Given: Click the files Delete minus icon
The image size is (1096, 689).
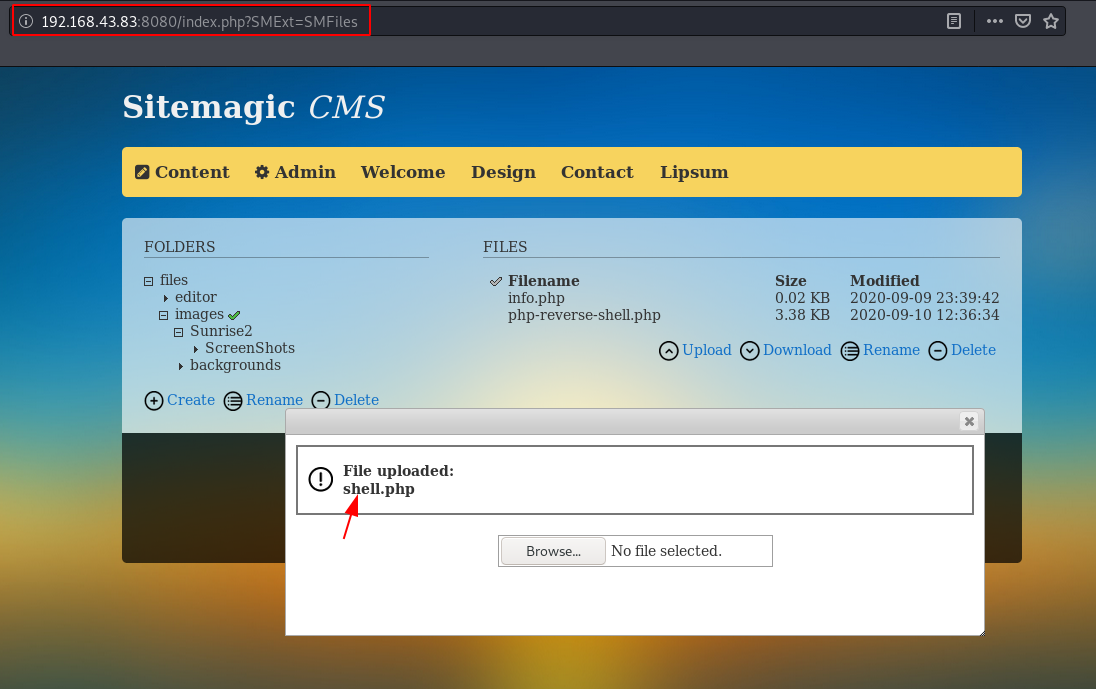Looking at the screenshot, I should [937, 351].
